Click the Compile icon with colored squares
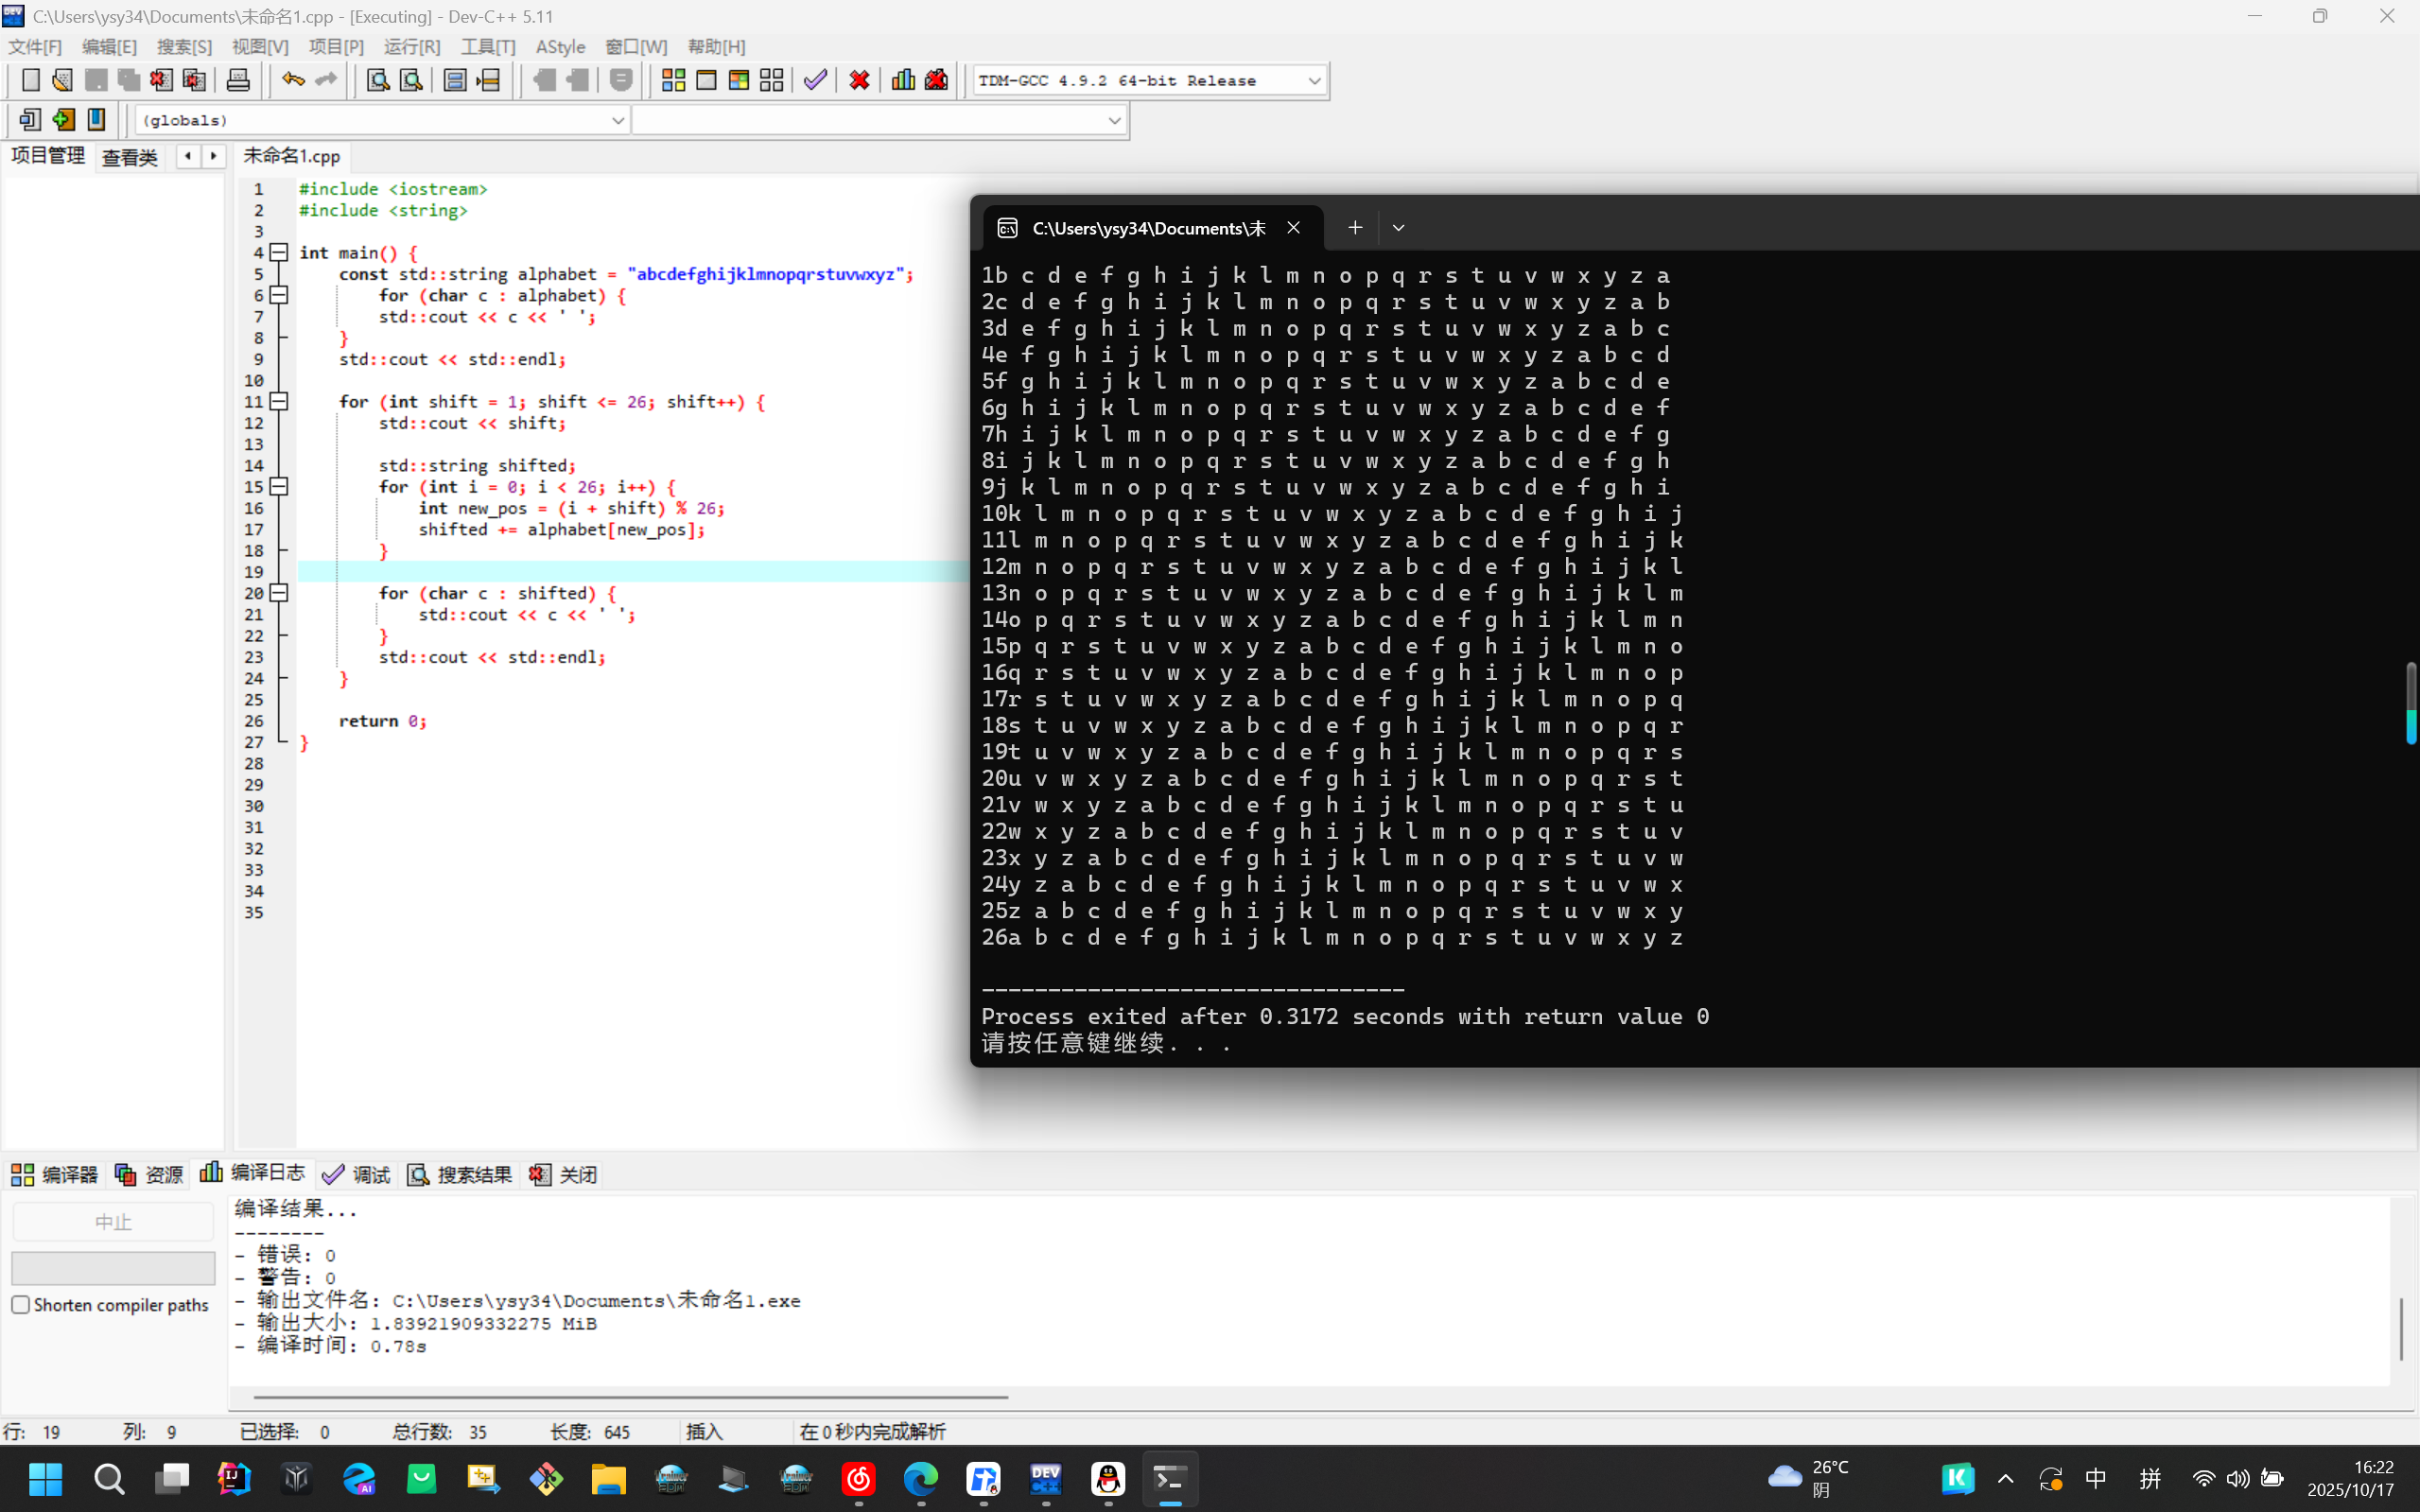 pyautogui.click(x=673, y=80)
